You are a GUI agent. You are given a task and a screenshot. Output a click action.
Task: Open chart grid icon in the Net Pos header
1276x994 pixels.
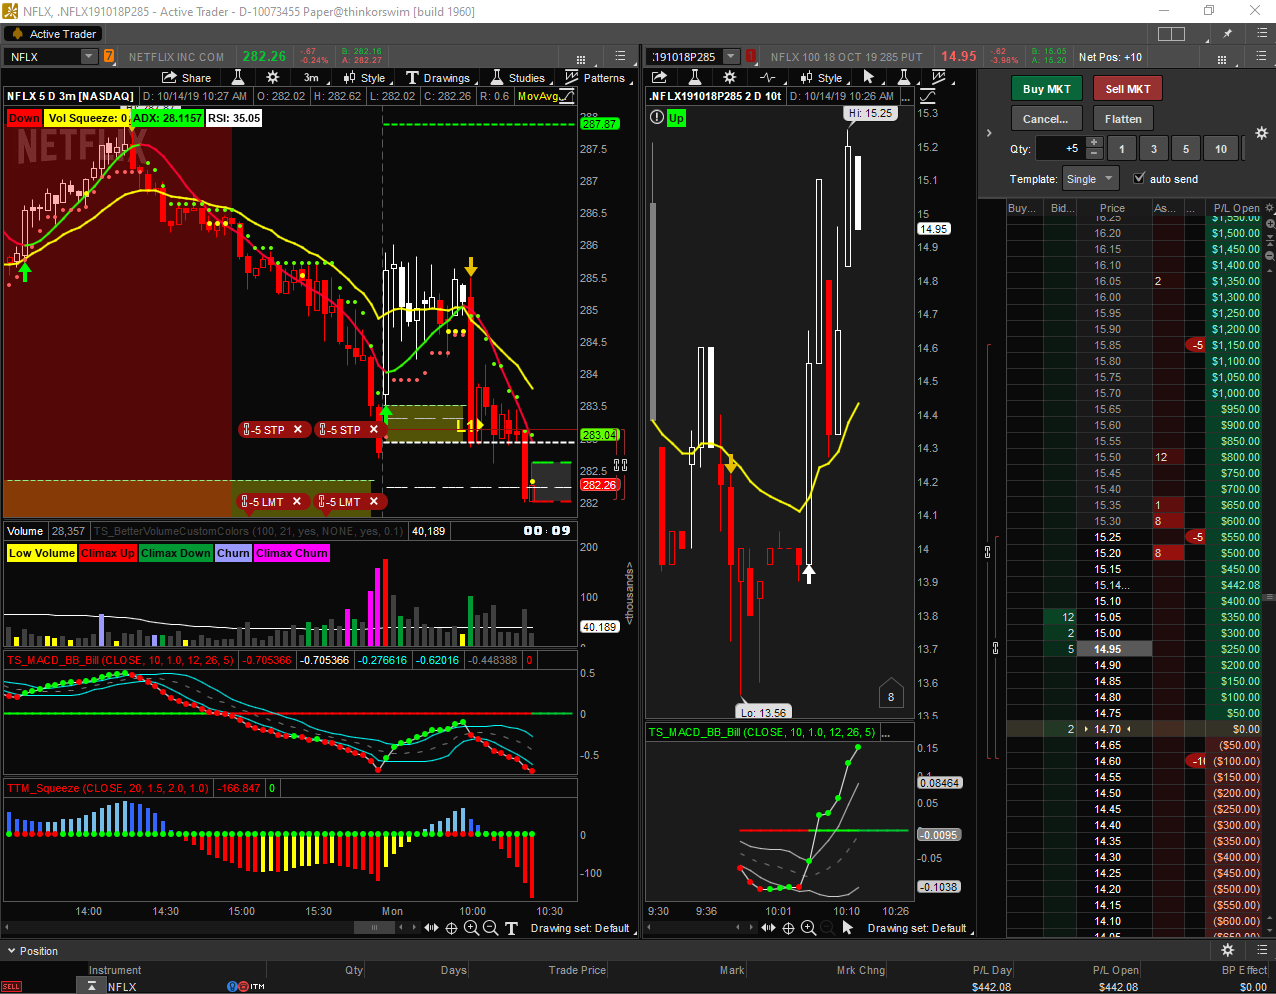[1221, 58]
